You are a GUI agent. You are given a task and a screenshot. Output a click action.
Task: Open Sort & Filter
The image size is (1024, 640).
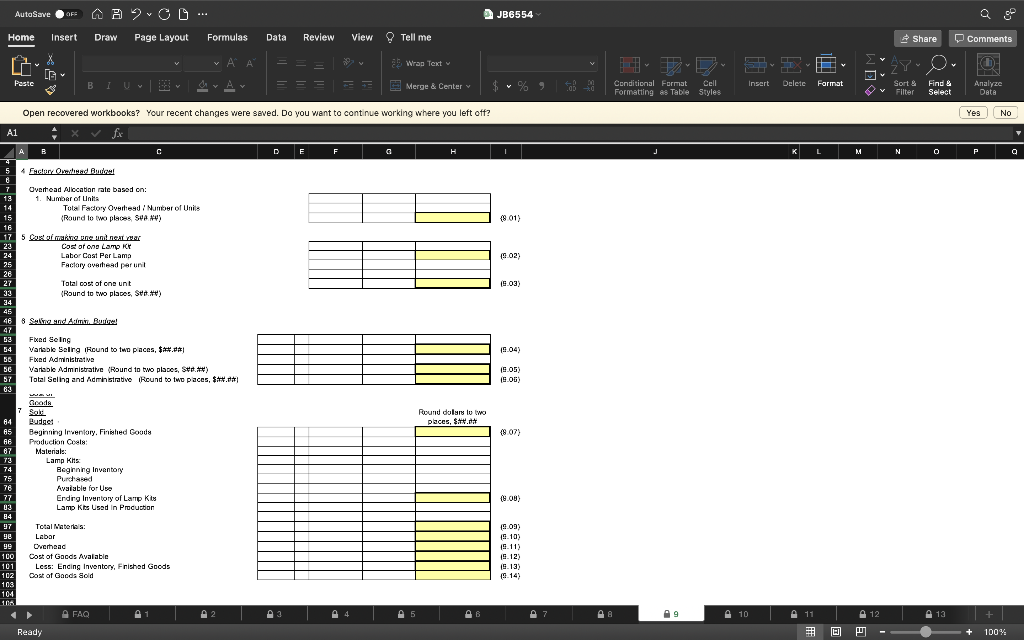(904, 75)
